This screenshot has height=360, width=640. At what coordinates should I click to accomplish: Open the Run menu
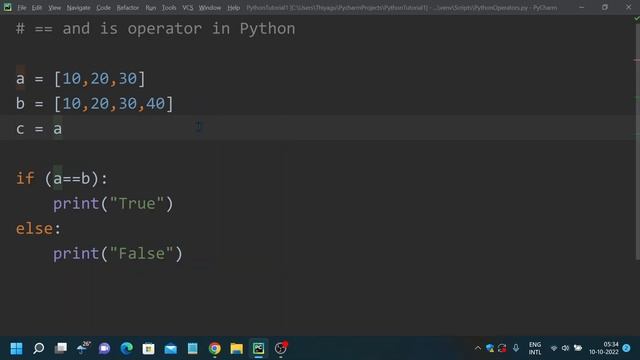click(151, 8)
